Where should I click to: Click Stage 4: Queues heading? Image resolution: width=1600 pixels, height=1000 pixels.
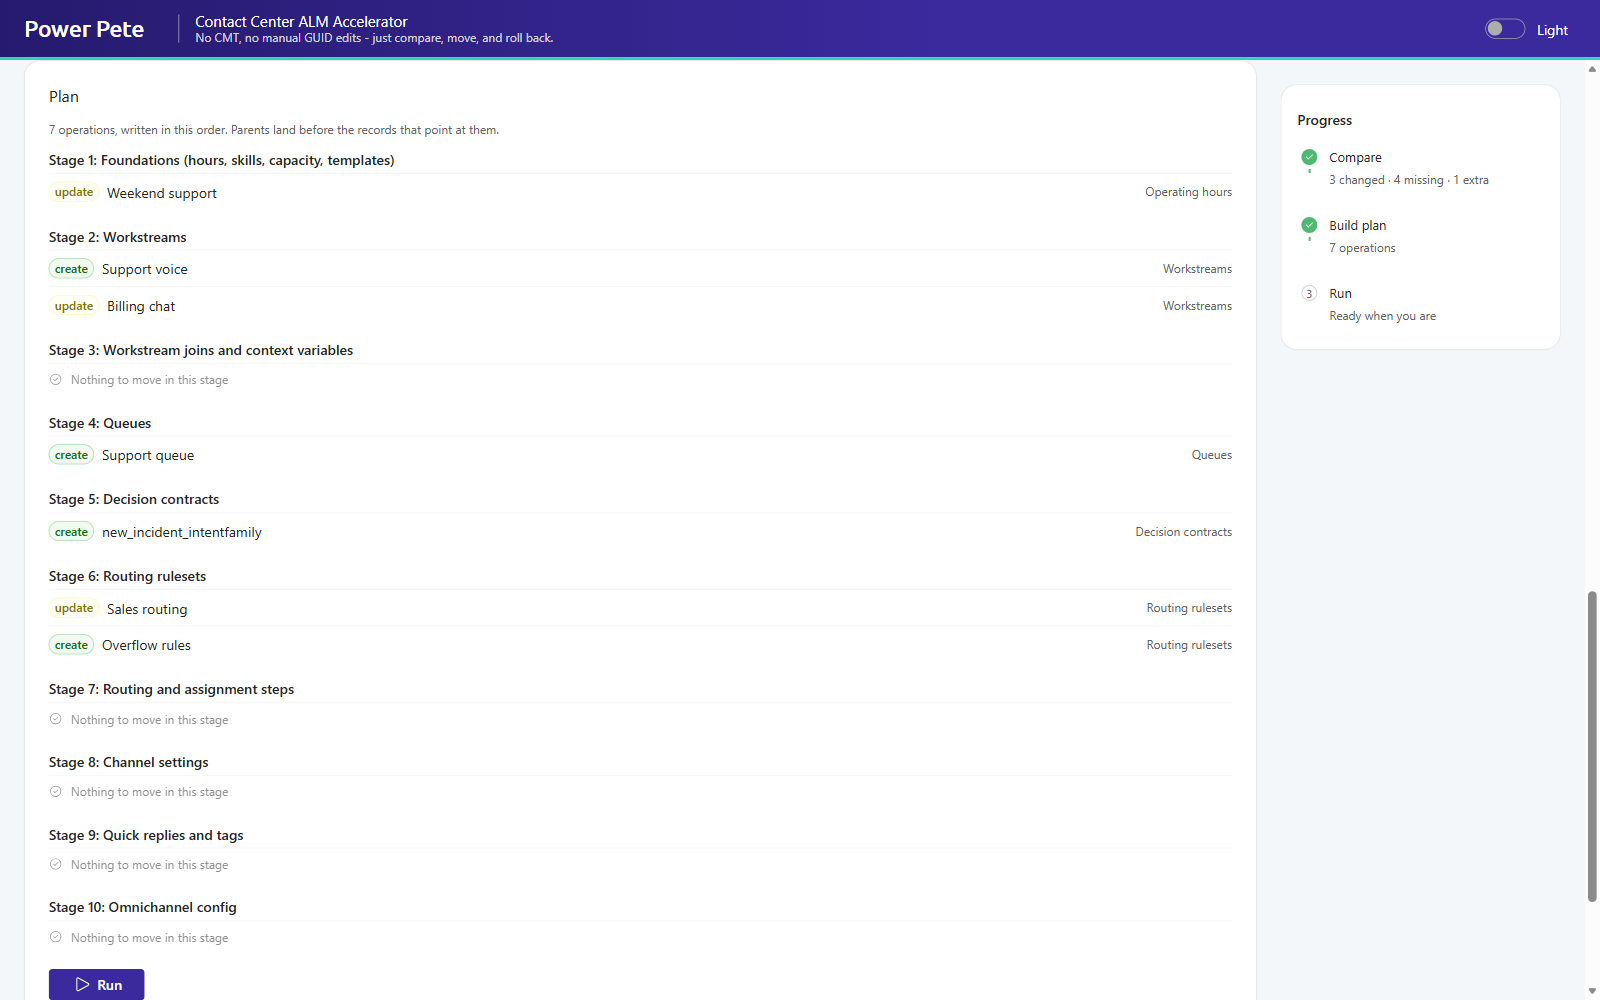coord(100,423)
